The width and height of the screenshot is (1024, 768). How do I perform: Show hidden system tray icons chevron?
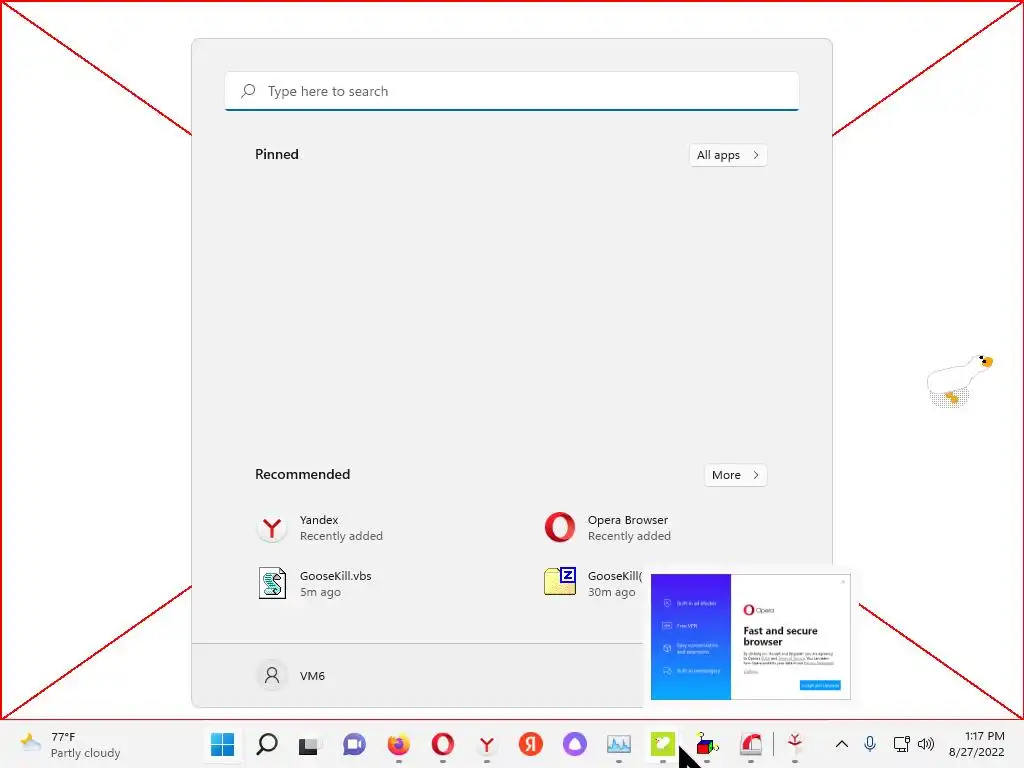[842, 744]
